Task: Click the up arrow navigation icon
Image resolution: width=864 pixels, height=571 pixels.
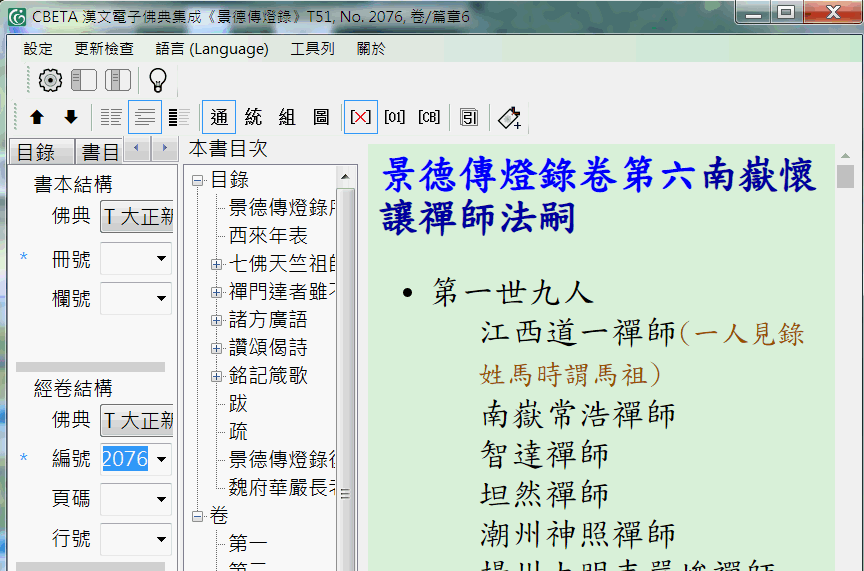Action: click(x=37, y=117)
